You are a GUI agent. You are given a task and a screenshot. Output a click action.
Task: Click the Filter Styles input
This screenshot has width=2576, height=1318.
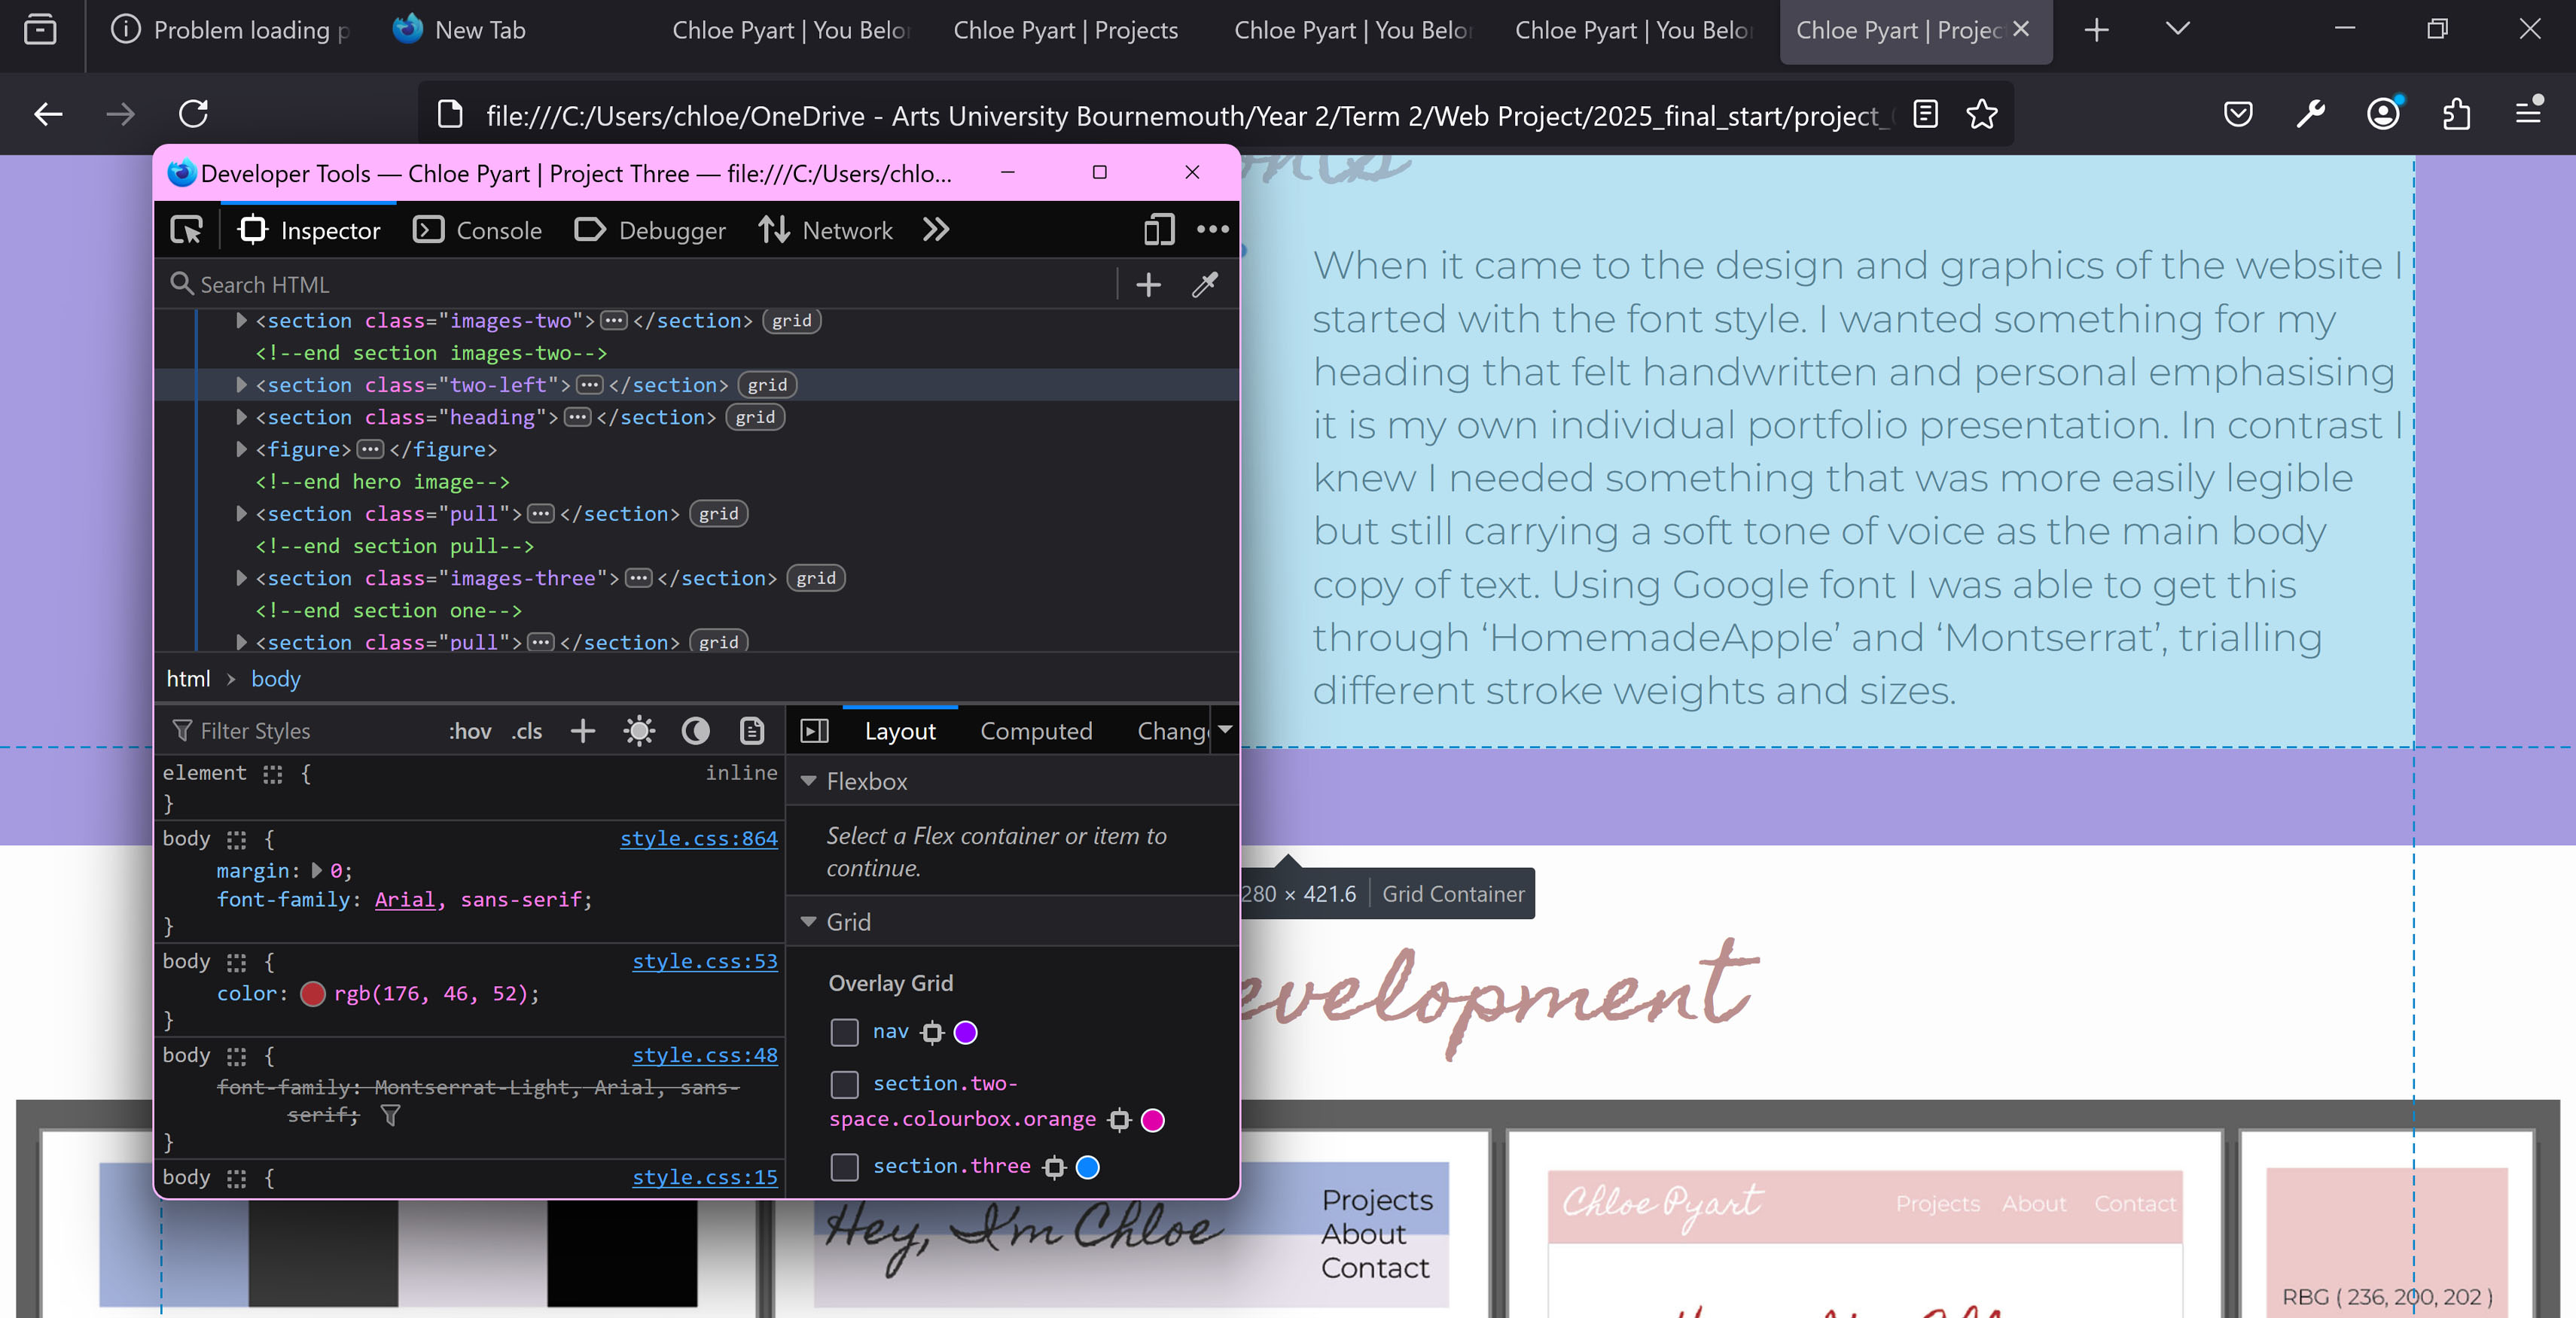click(300, 731)
